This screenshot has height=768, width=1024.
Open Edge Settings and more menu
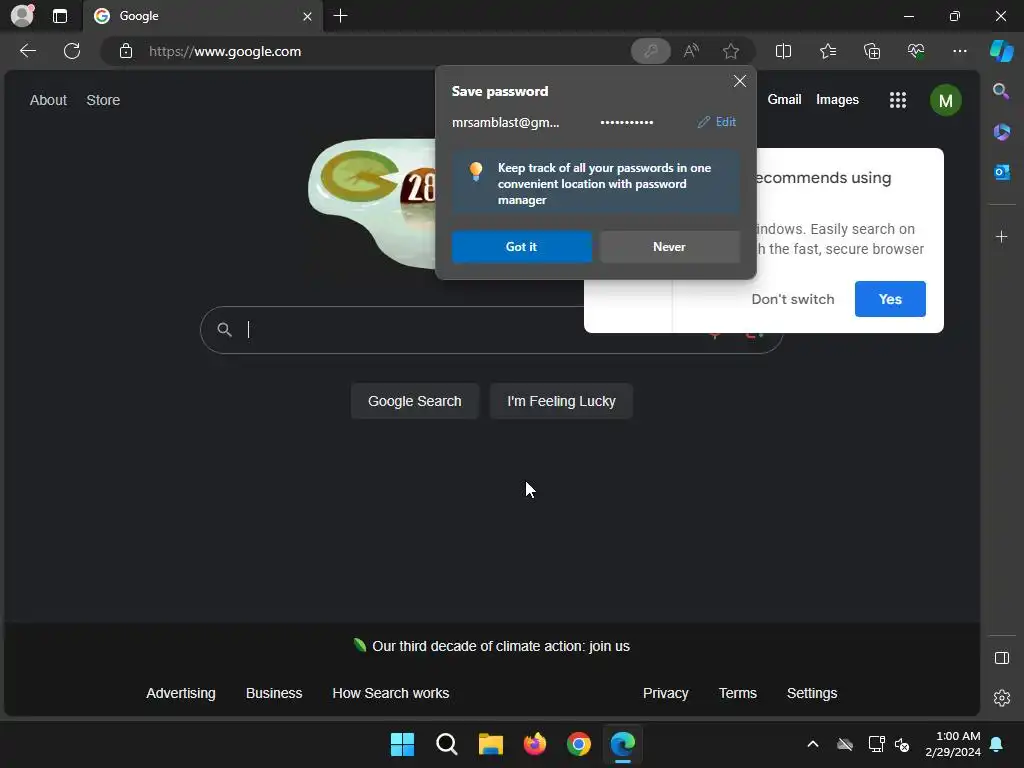pos(959,51)
